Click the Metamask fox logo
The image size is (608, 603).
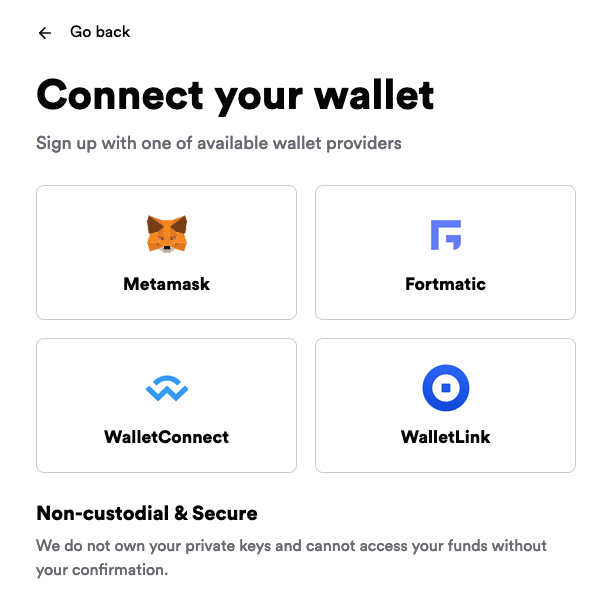coord(167,234)
